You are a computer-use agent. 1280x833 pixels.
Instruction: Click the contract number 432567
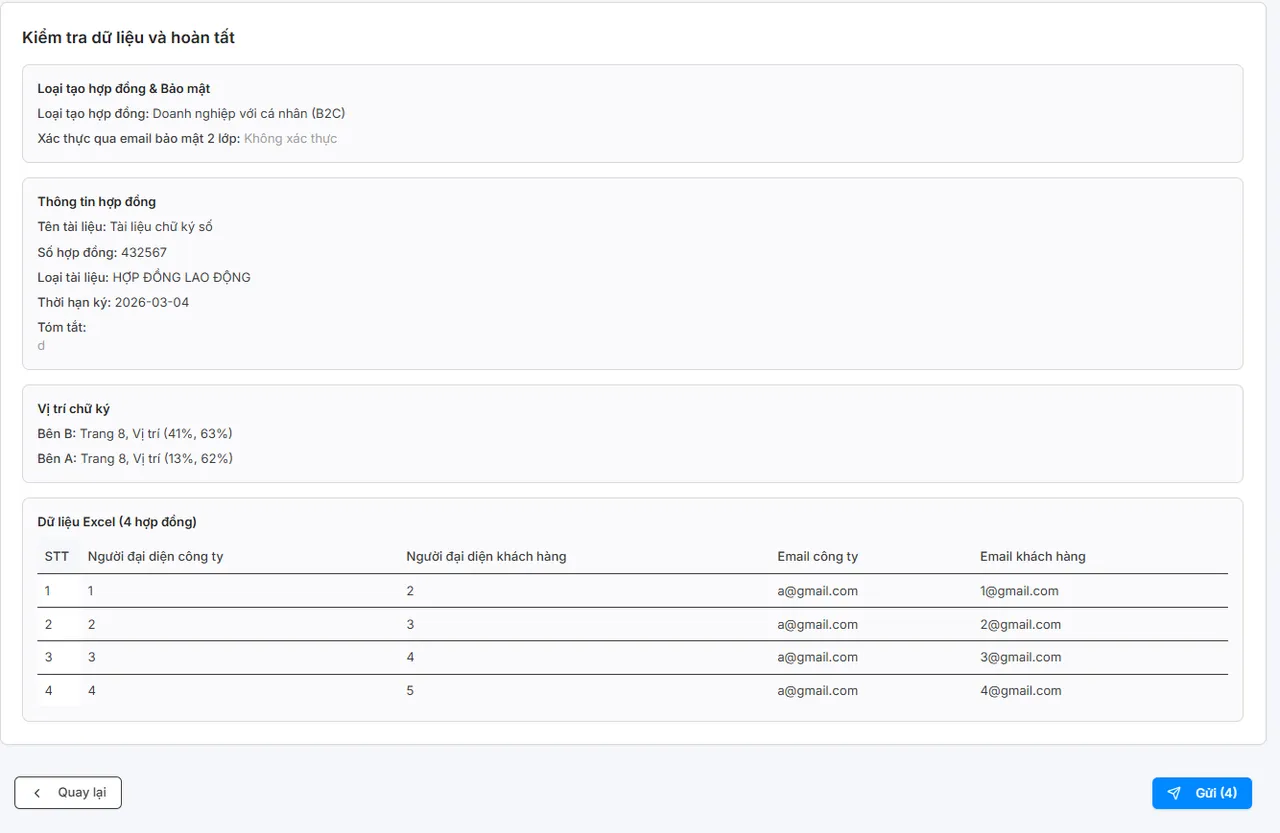(144, 253)
